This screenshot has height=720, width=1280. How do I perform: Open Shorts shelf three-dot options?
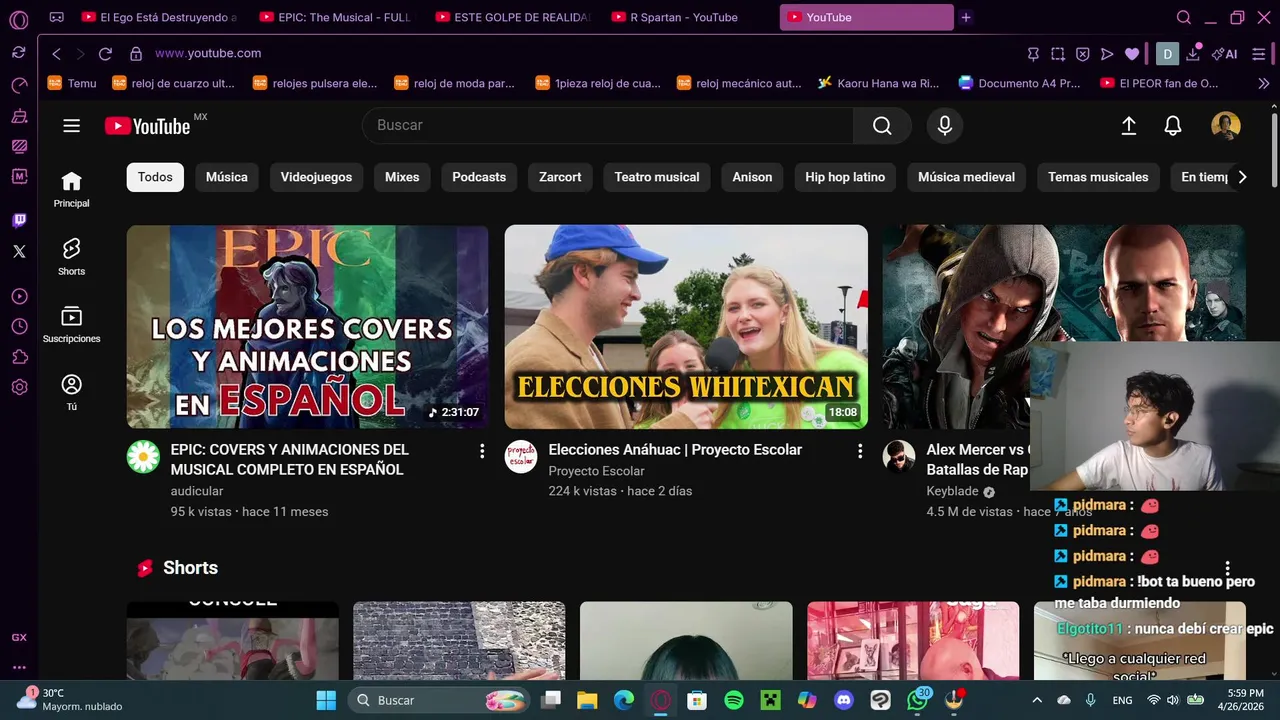tap(1228, 568)
